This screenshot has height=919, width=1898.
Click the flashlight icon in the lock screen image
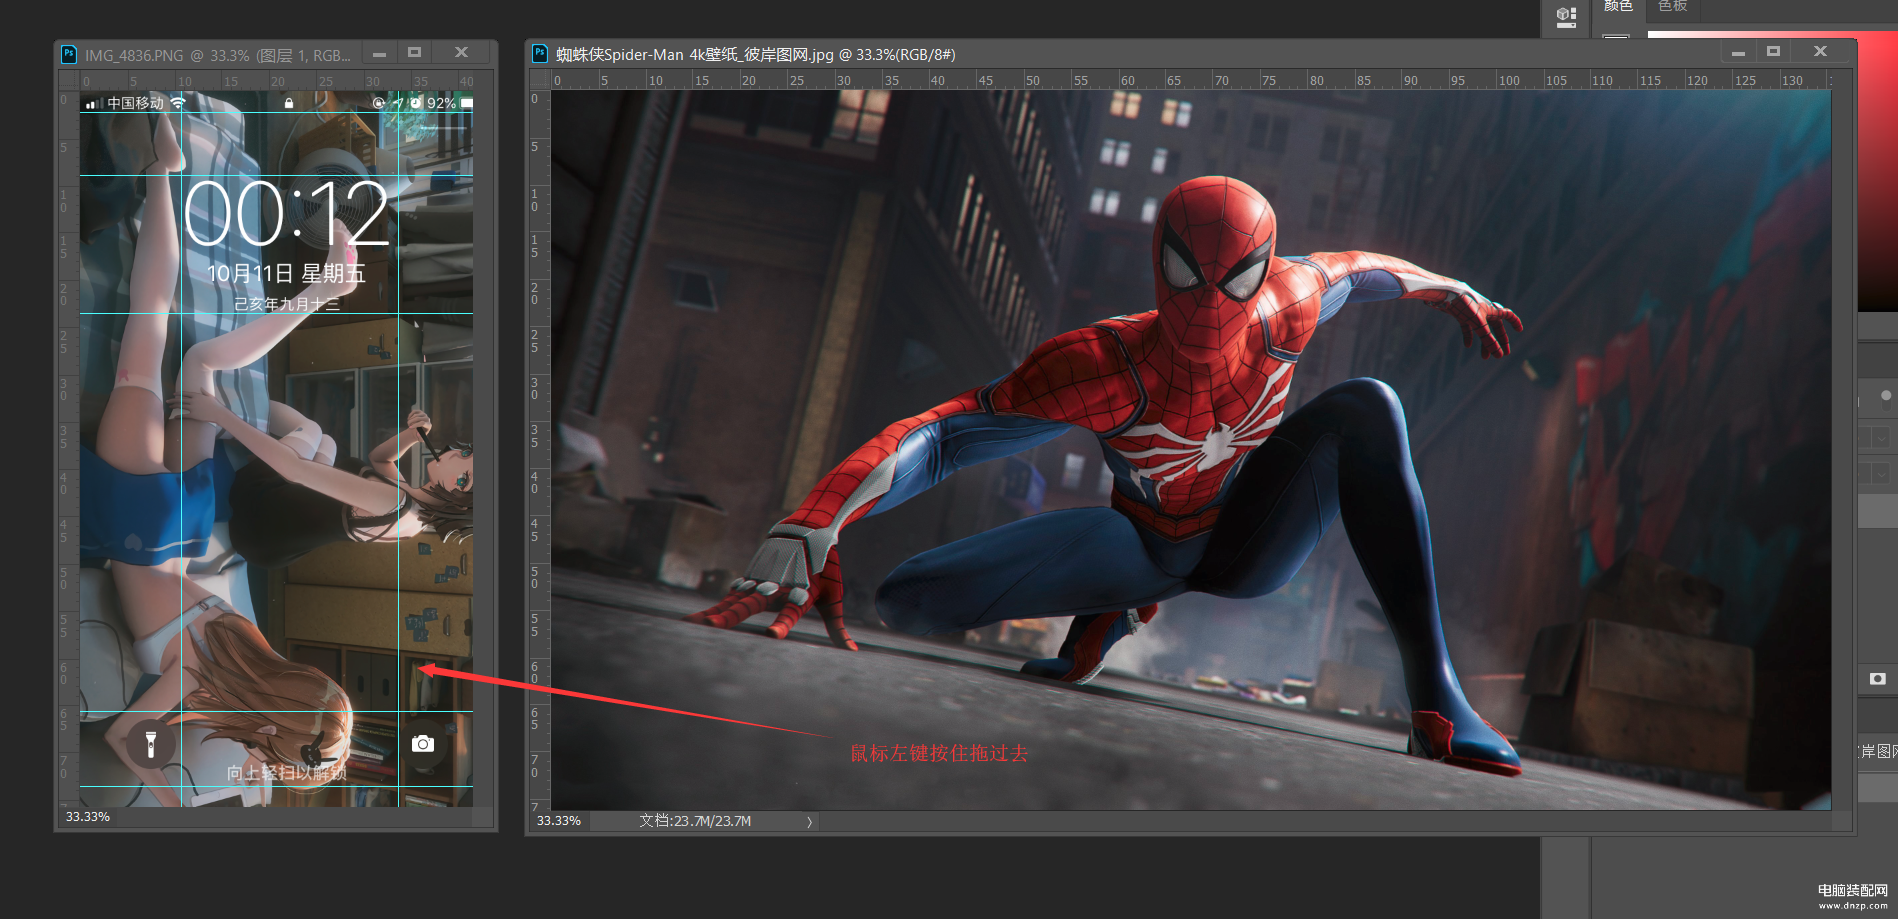pyautogui.click(x=151, y=744)
